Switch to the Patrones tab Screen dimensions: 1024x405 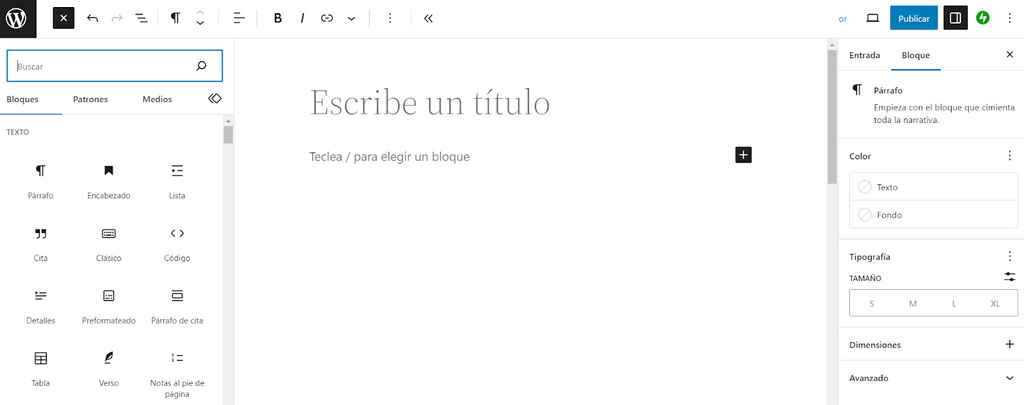(x=90, y=99)
